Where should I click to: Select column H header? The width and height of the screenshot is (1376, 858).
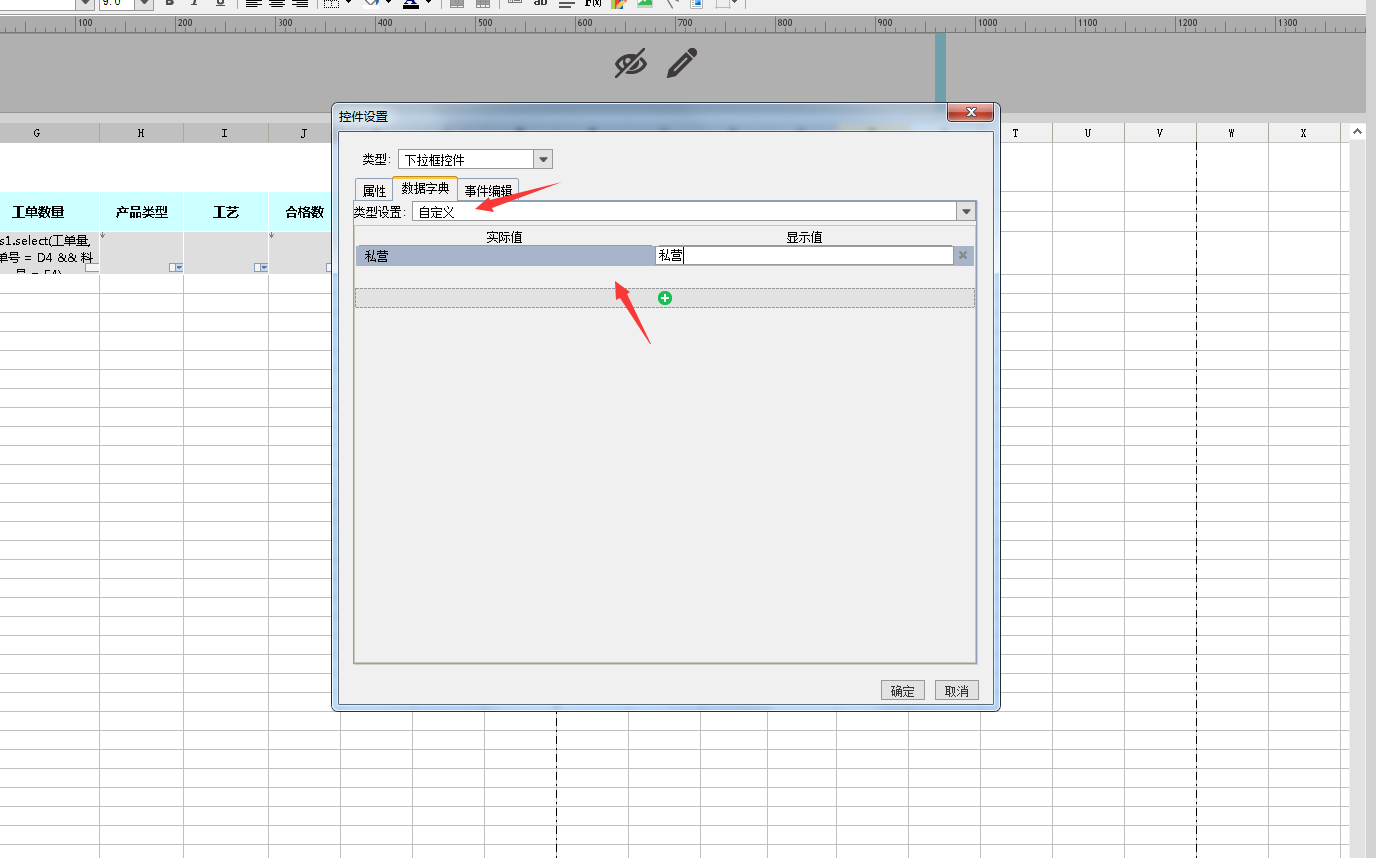(x=141, y=133)
